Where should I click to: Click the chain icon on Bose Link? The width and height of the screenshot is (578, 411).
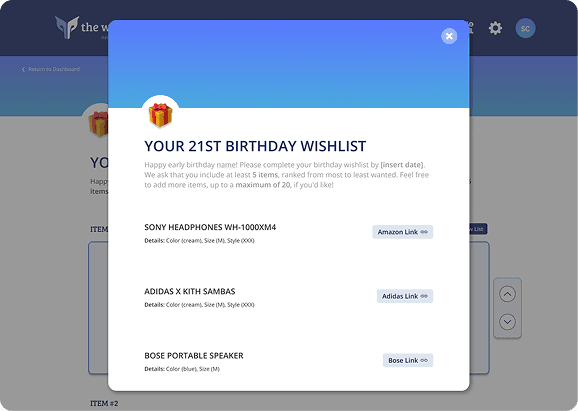coord(424,360)
